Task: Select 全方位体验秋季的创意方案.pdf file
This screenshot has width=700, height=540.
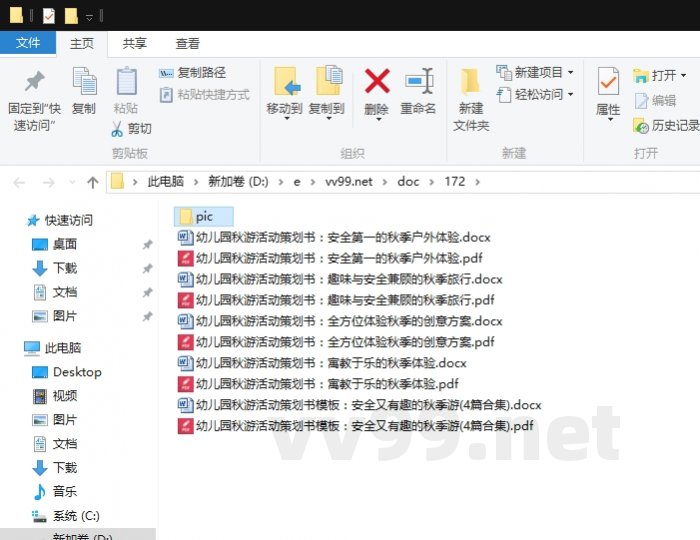Action: tap(336, 342)
